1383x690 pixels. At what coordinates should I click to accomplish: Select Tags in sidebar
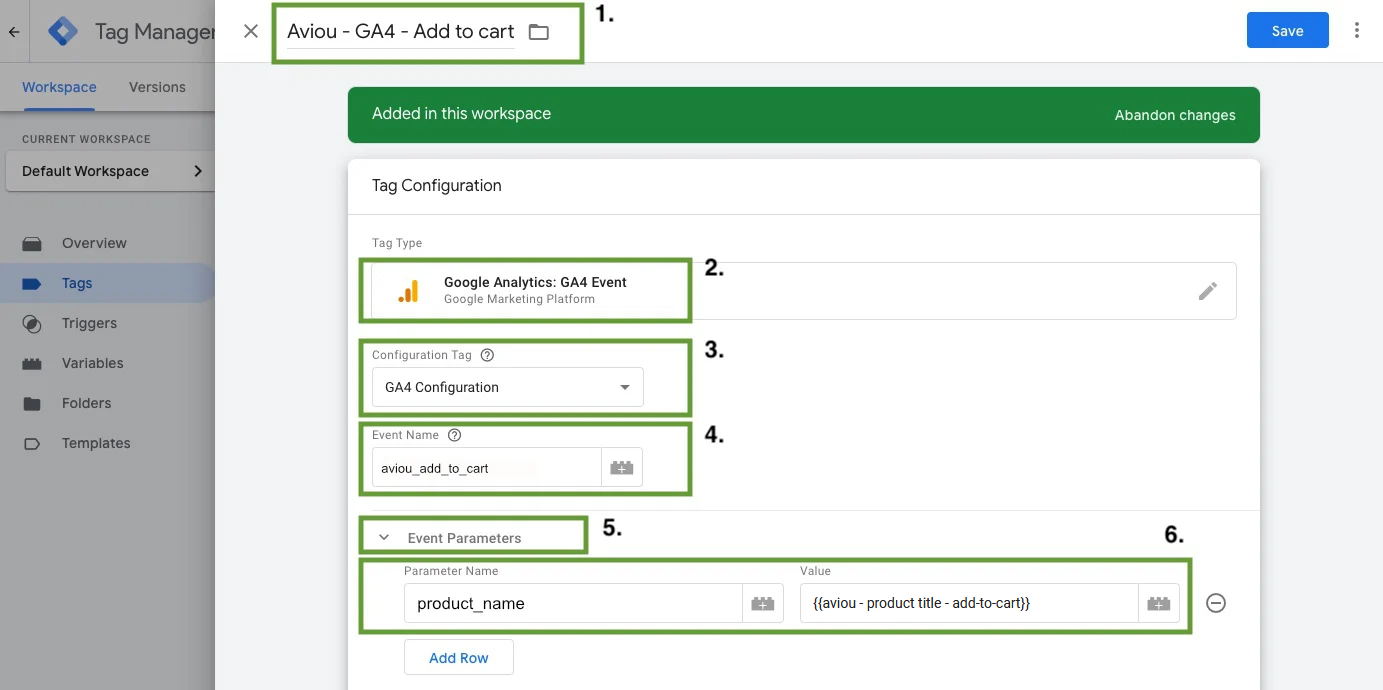(107, 283)
